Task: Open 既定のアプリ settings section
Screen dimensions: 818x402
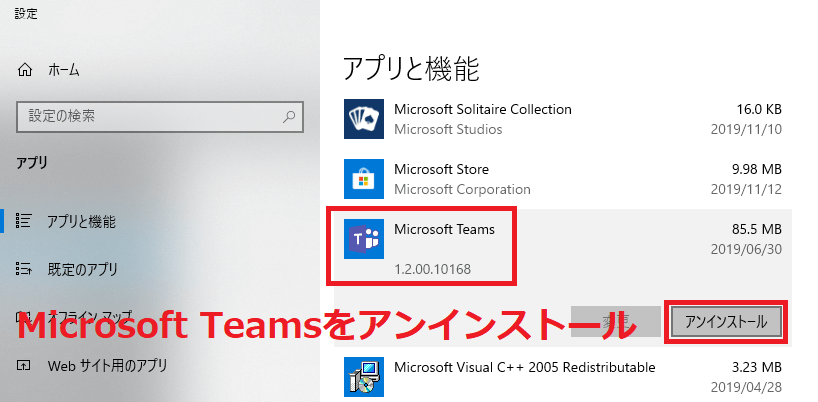Action: click(82, 269)
